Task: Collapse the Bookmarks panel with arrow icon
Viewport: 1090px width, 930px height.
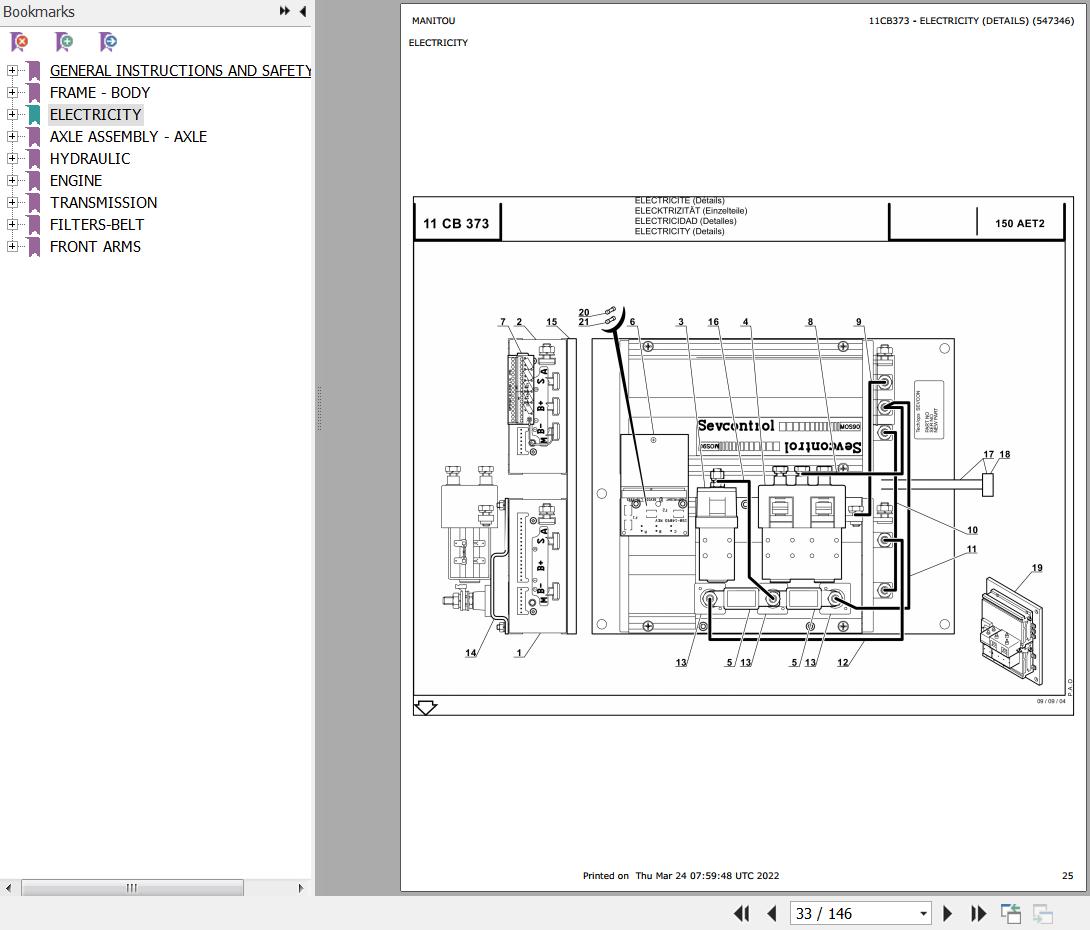Action: (x=302, y=11)
